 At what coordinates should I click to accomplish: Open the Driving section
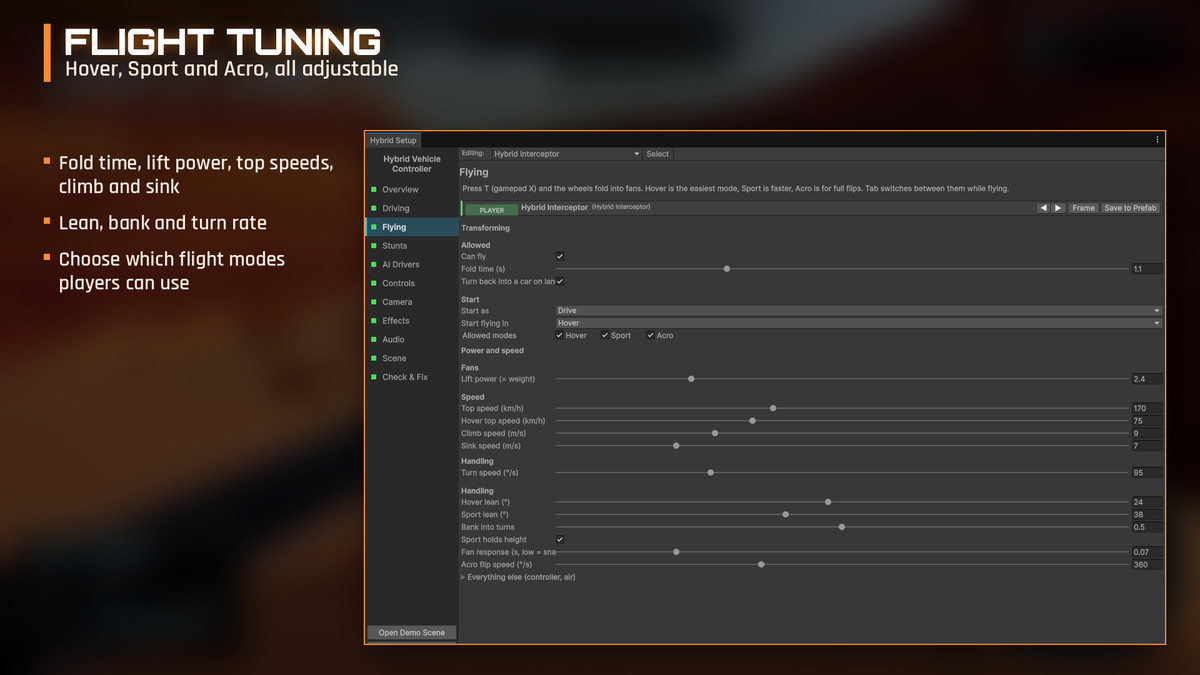pyautogui.click(x=396, y=208)
